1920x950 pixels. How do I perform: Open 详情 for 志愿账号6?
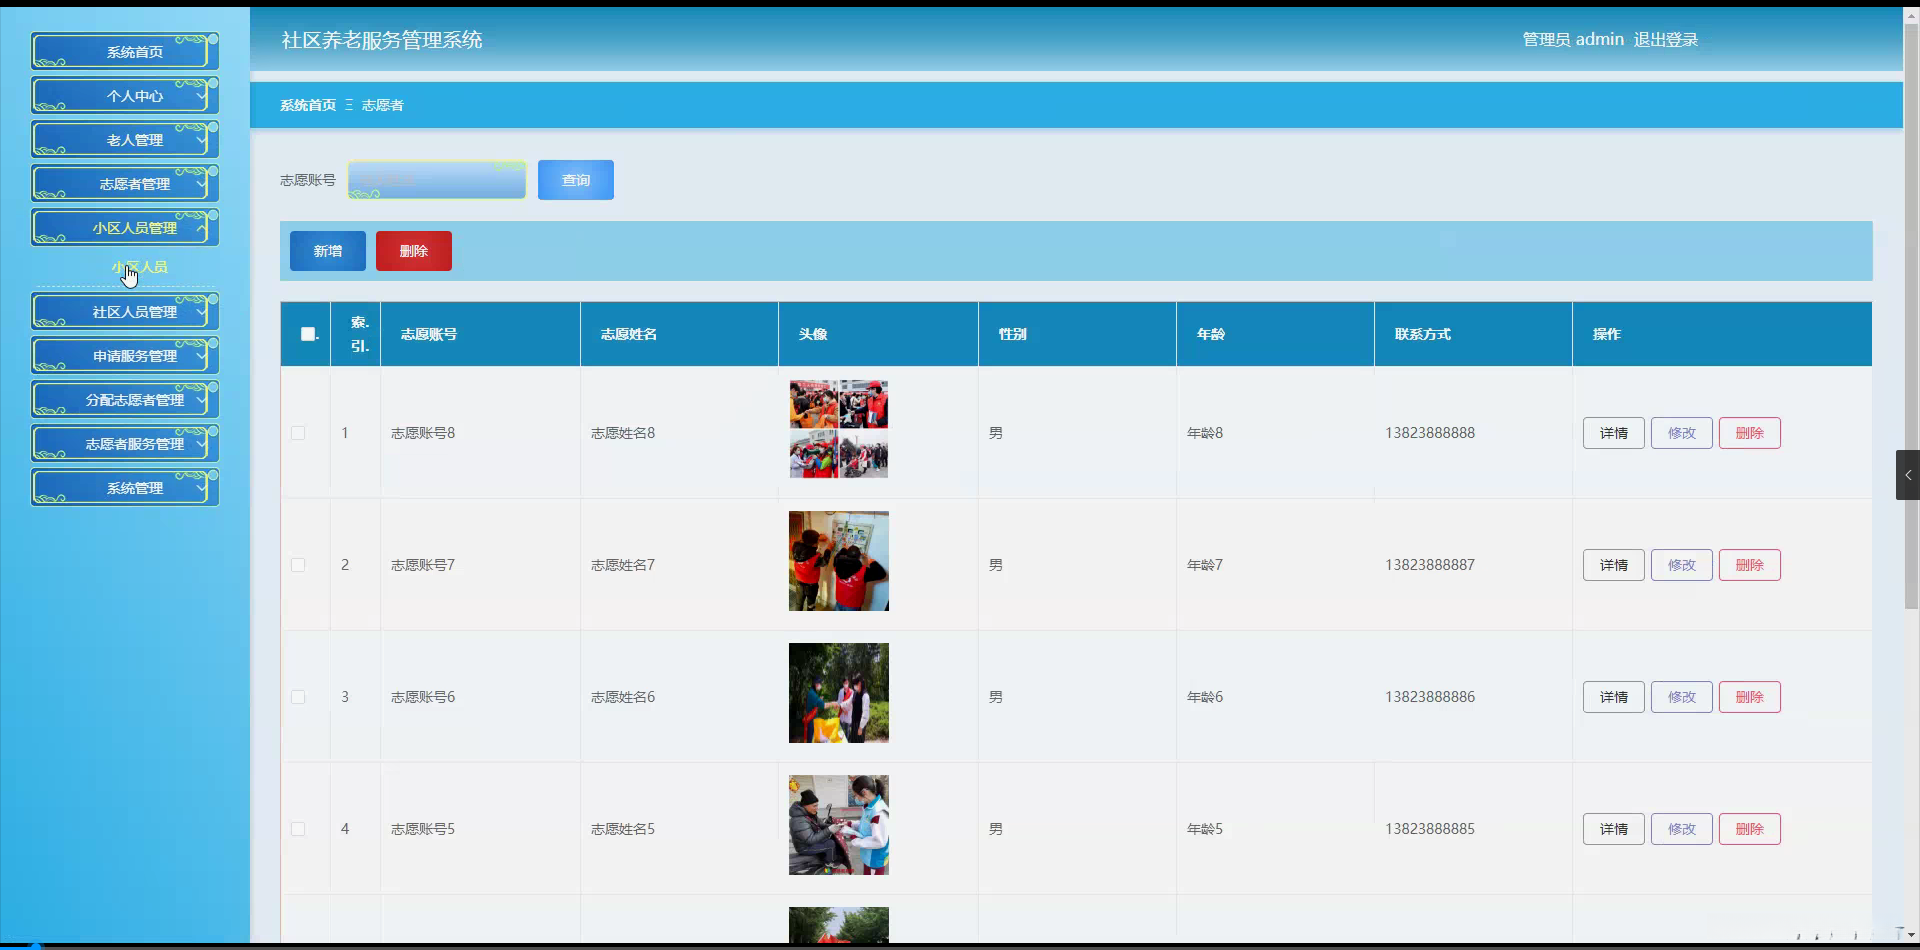pyautogui.click(x=1614, y=697)
